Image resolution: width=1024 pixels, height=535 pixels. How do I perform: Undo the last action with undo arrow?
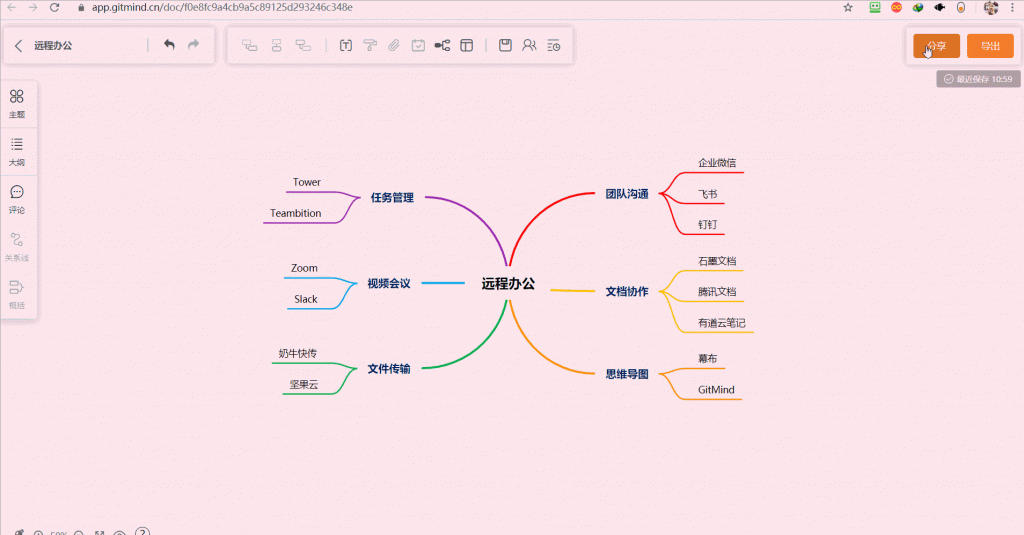[169, 45]
